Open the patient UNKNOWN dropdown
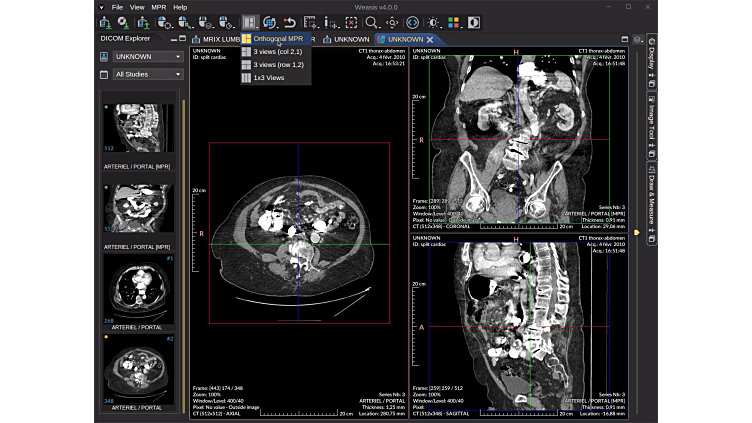This screenshot has height=423, width=752. coord(148,57)
